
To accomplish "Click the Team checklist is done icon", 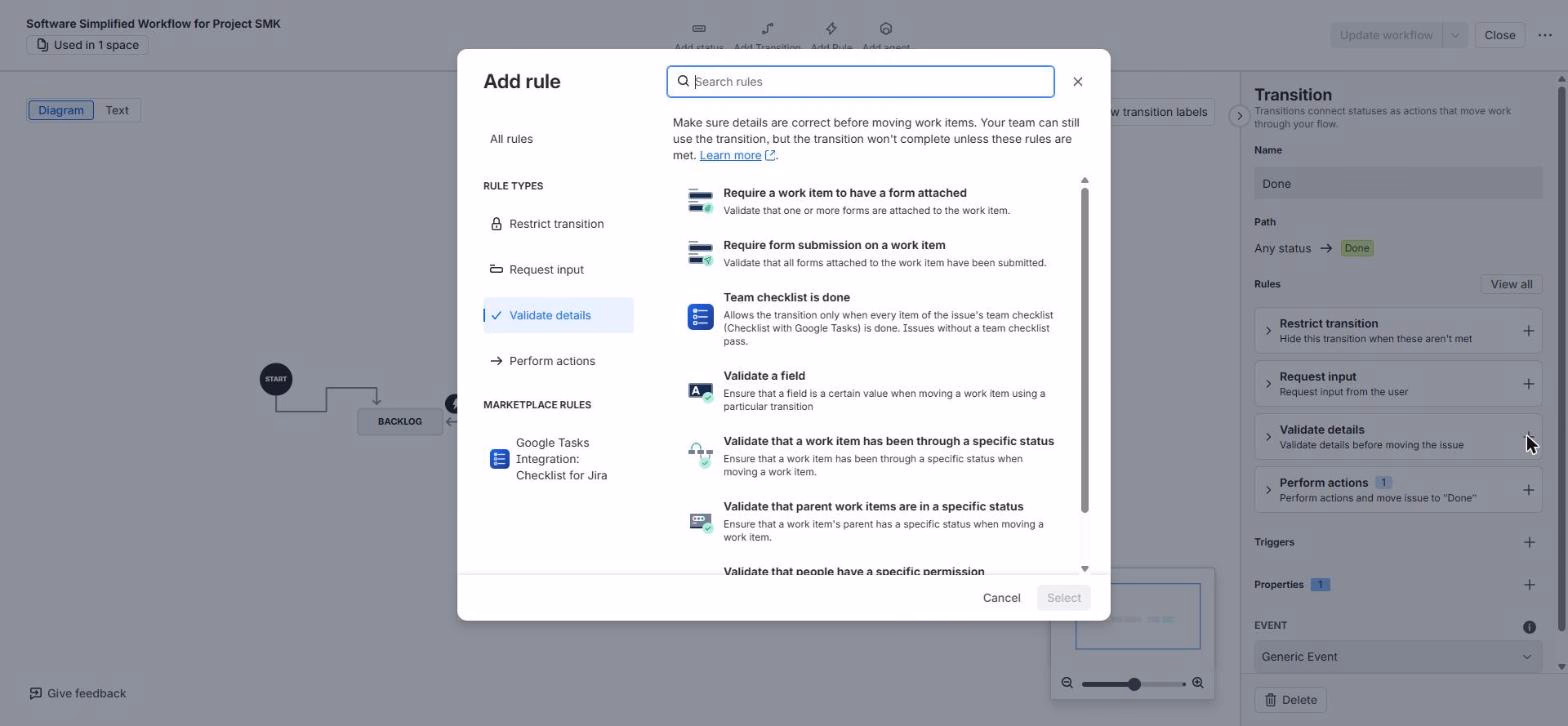I will click(x=700, y=317).
